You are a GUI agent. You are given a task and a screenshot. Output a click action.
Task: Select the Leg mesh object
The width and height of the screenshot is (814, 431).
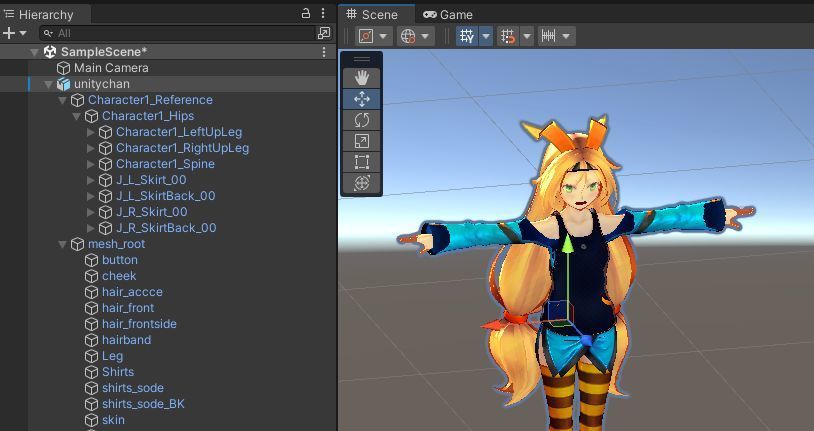point(113,356)
